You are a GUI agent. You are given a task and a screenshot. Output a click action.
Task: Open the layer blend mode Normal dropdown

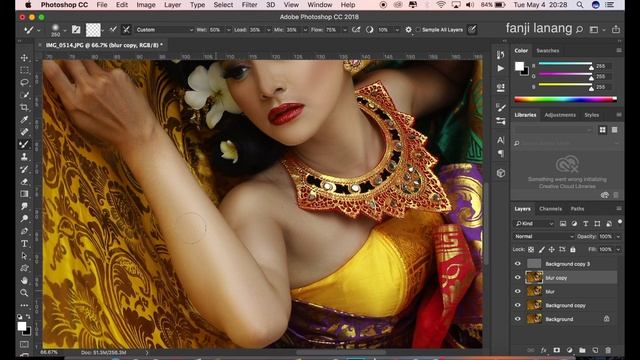(x=544, y=236)
